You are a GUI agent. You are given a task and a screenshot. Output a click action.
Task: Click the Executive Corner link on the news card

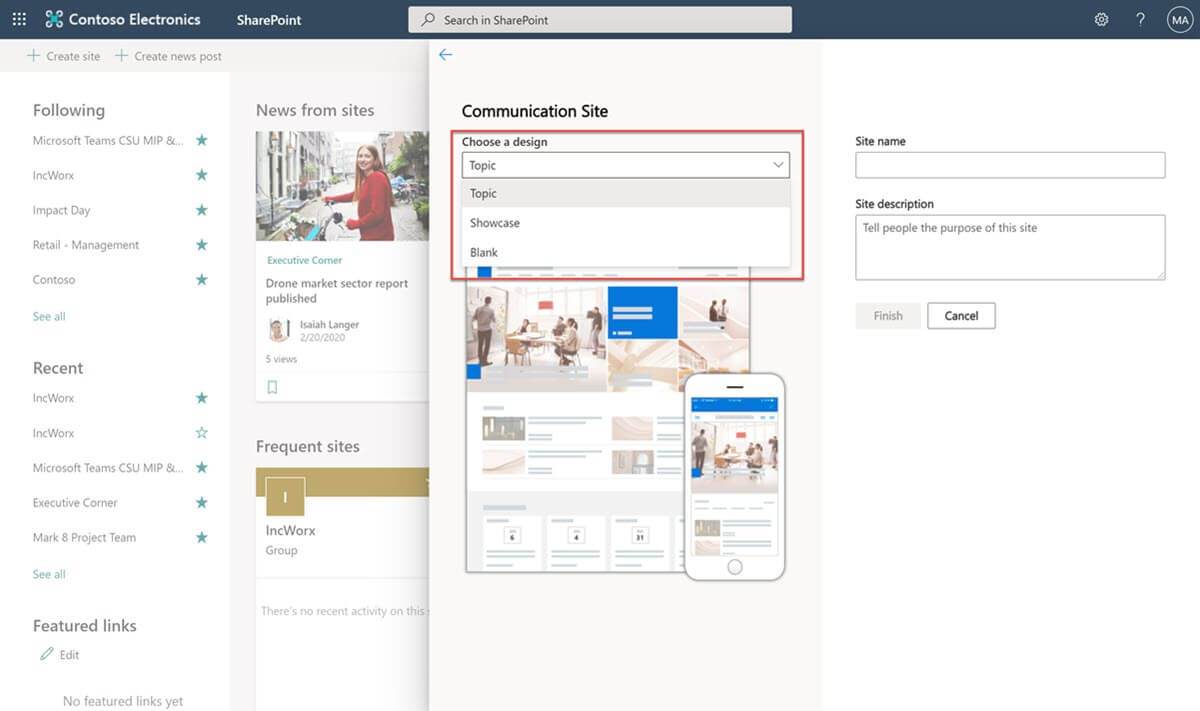(305, 260)
